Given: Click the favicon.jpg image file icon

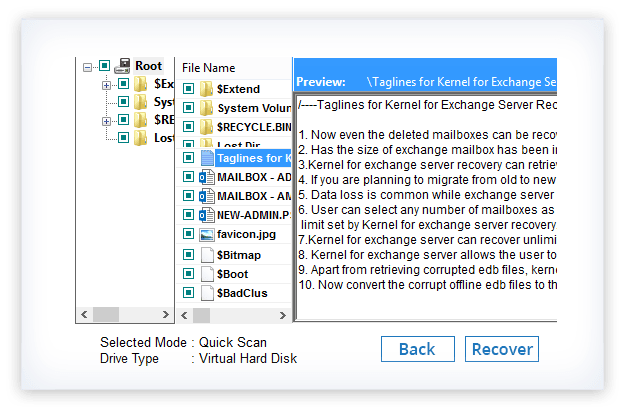Looking at the screenshot, I should [x=207, y=234].
